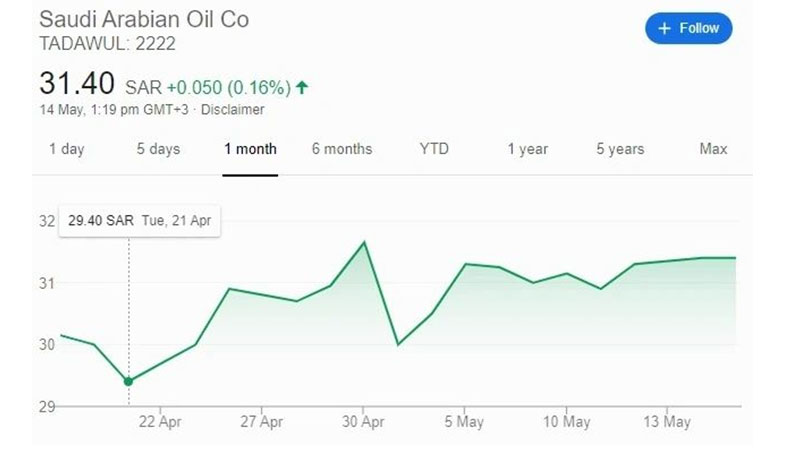Click the green data point on 21 Apr
The image size is (786, 473).
[x=128, y=381]
